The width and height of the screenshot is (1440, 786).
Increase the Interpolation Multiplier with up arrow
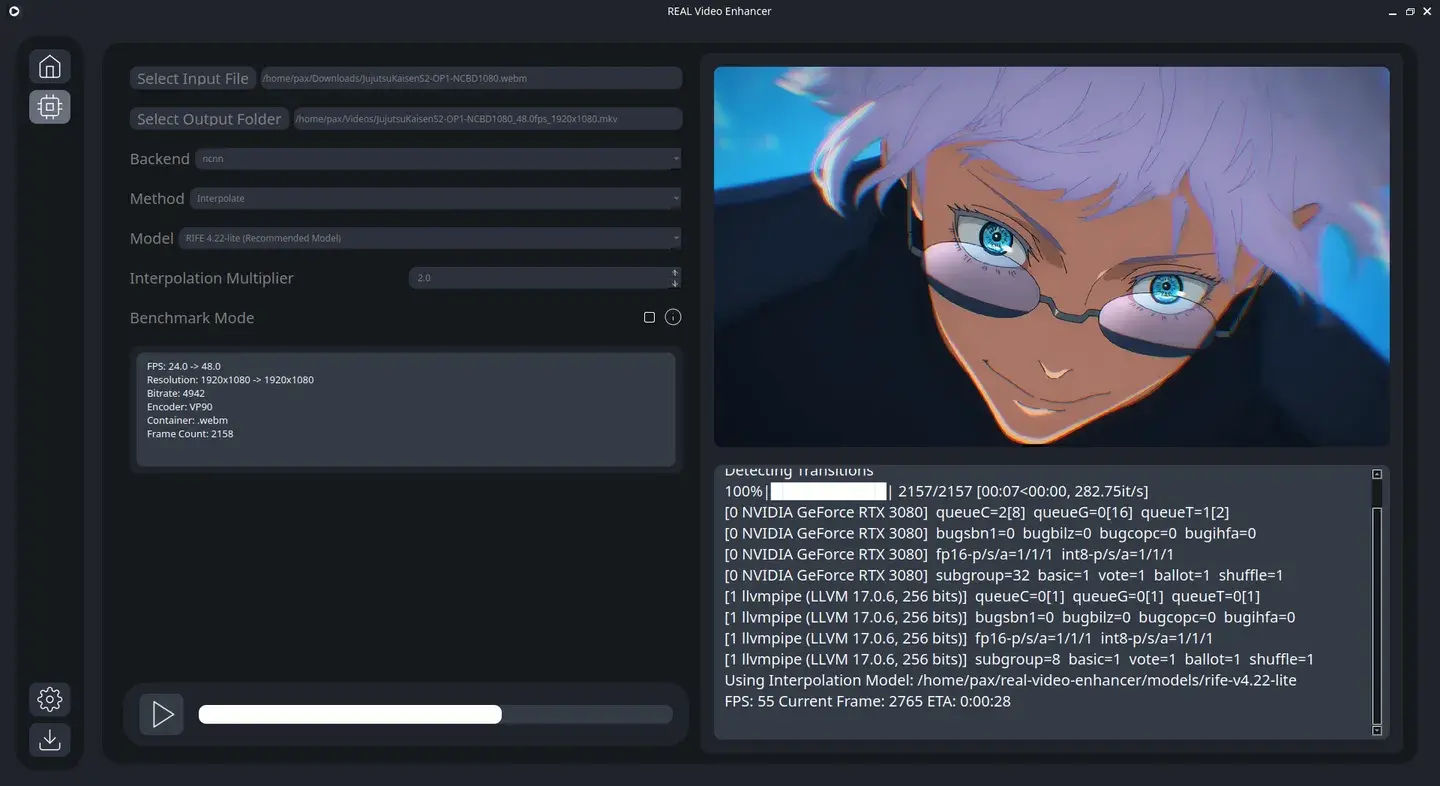click(675, 272)
